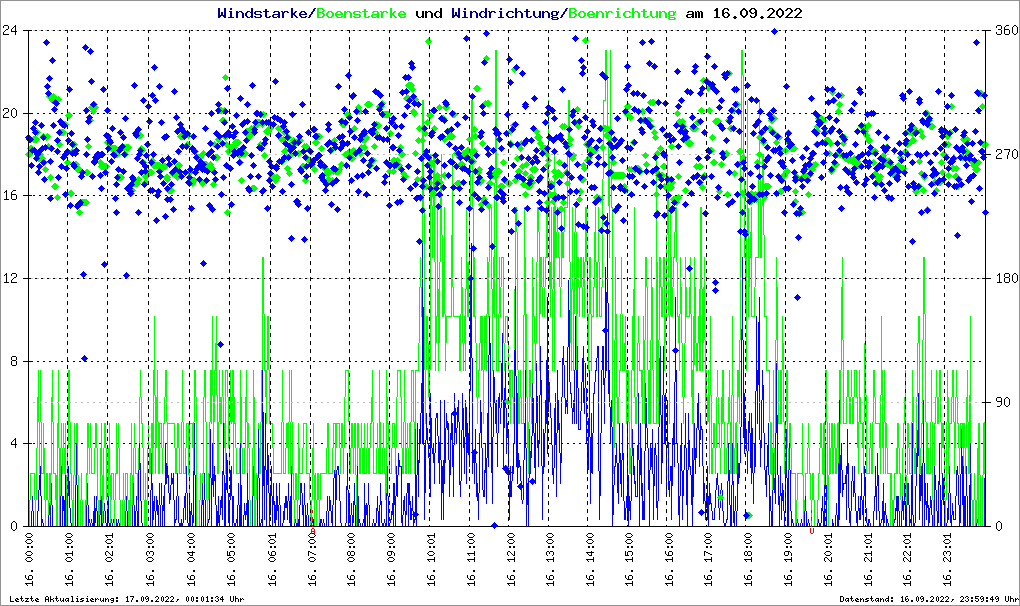The height and width of the screenshot is (606, 1020).
Task: Select the 00:00 time label on x-axis
Action: click(29, 560)
